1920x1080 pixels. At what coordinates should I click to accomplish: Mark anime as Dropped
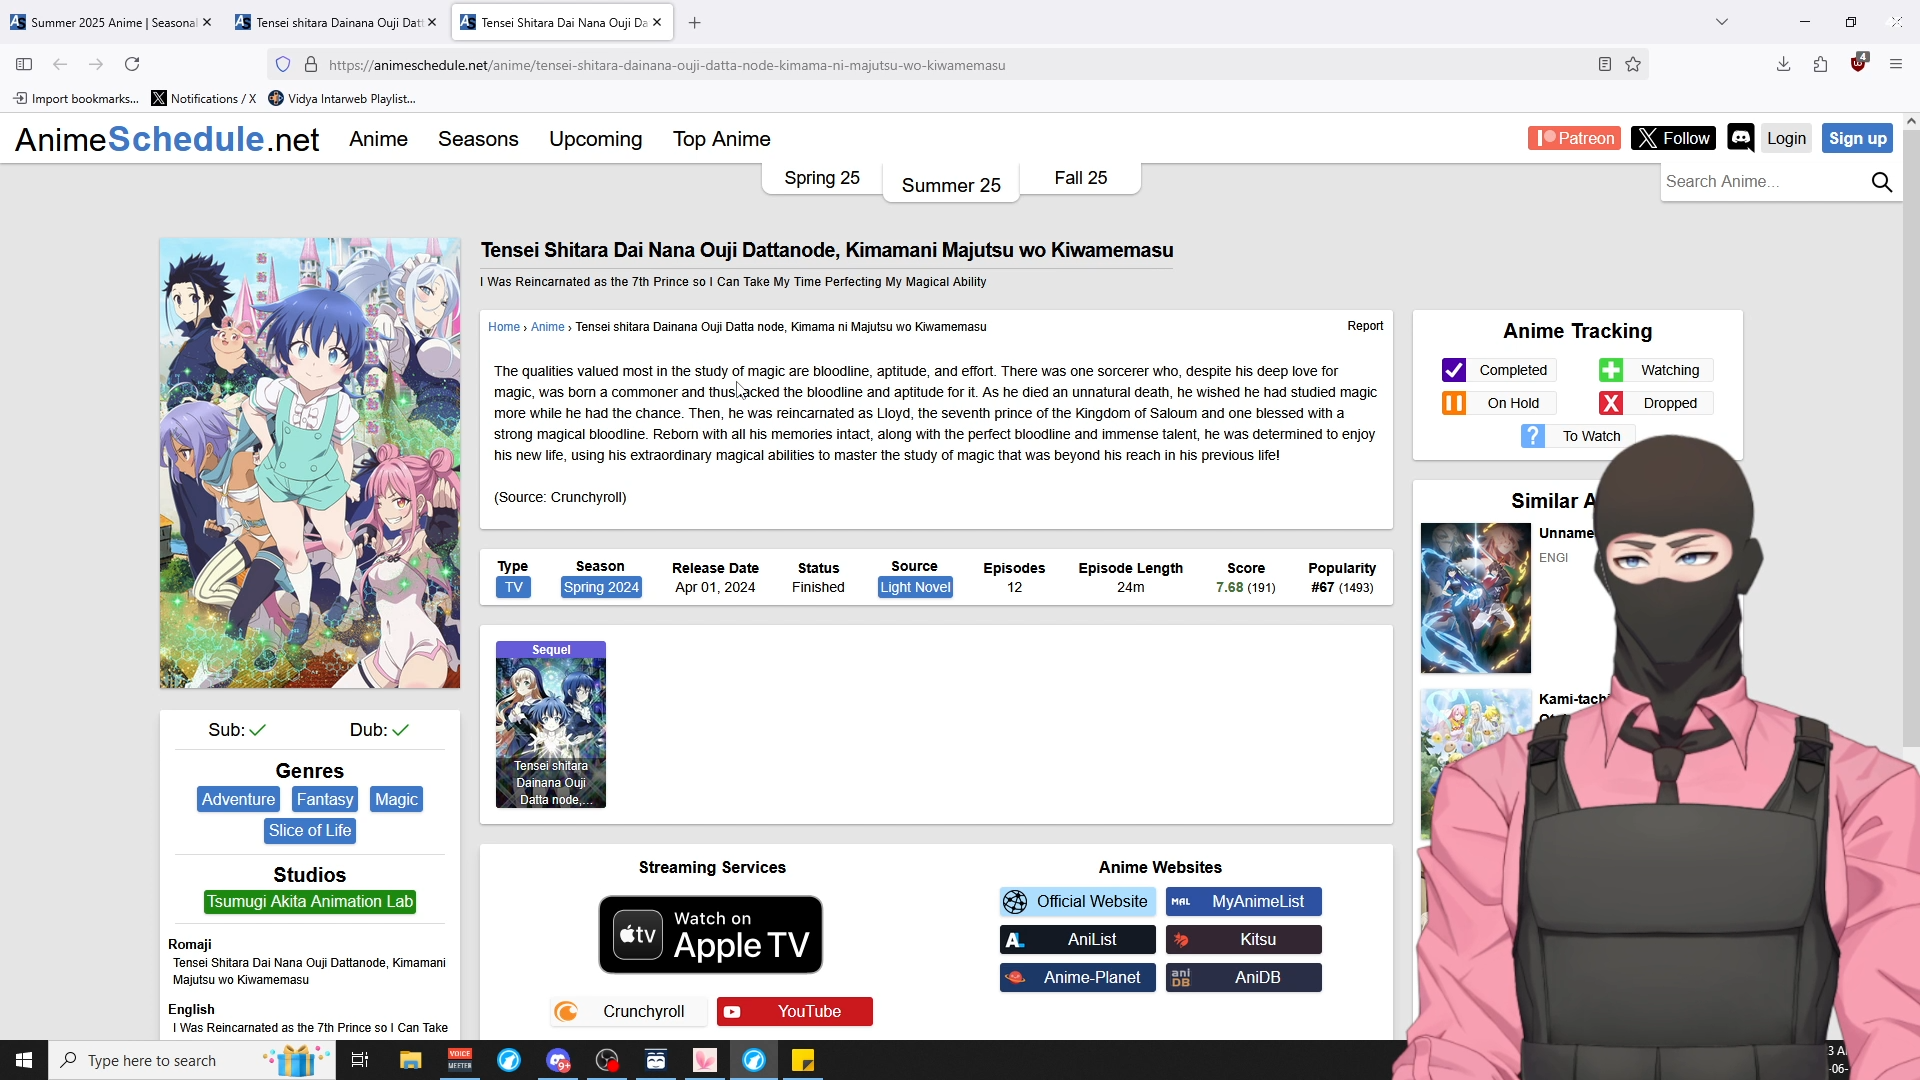coord(1655,403)
